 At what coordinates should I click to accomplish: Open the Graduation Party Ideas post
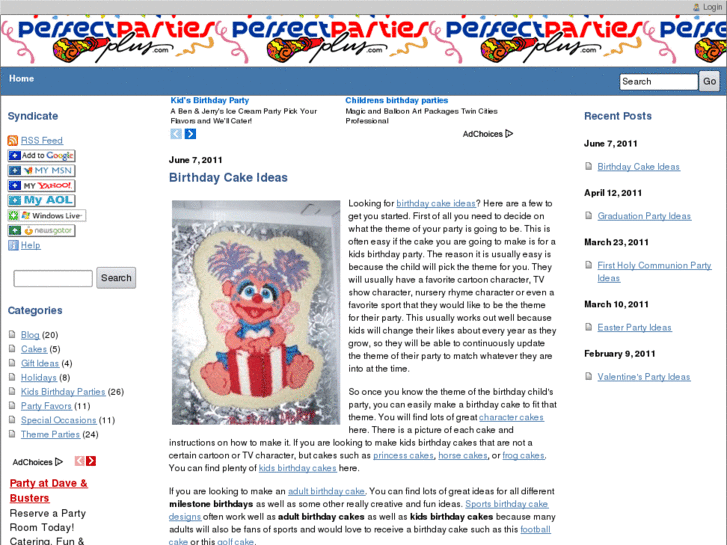coord(644,216)
